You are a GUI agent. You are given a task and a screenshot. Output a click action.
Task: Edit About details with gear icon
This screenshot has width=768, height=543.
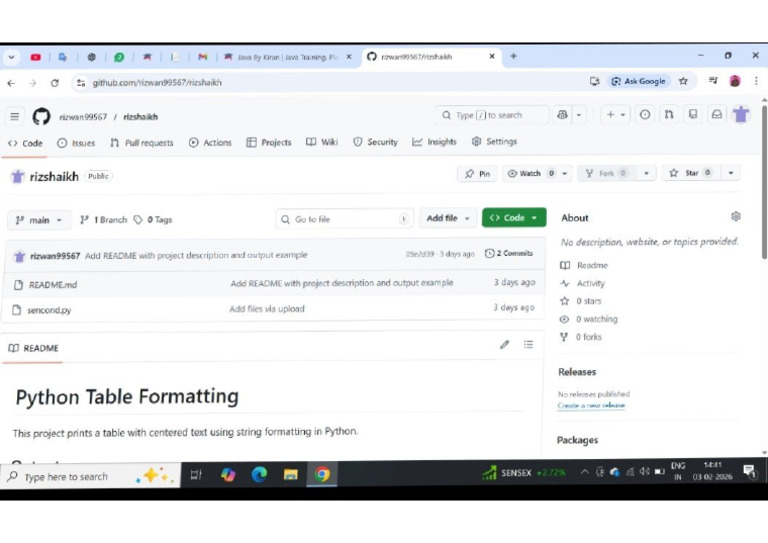pyautogui.click(x=735, y=216)
